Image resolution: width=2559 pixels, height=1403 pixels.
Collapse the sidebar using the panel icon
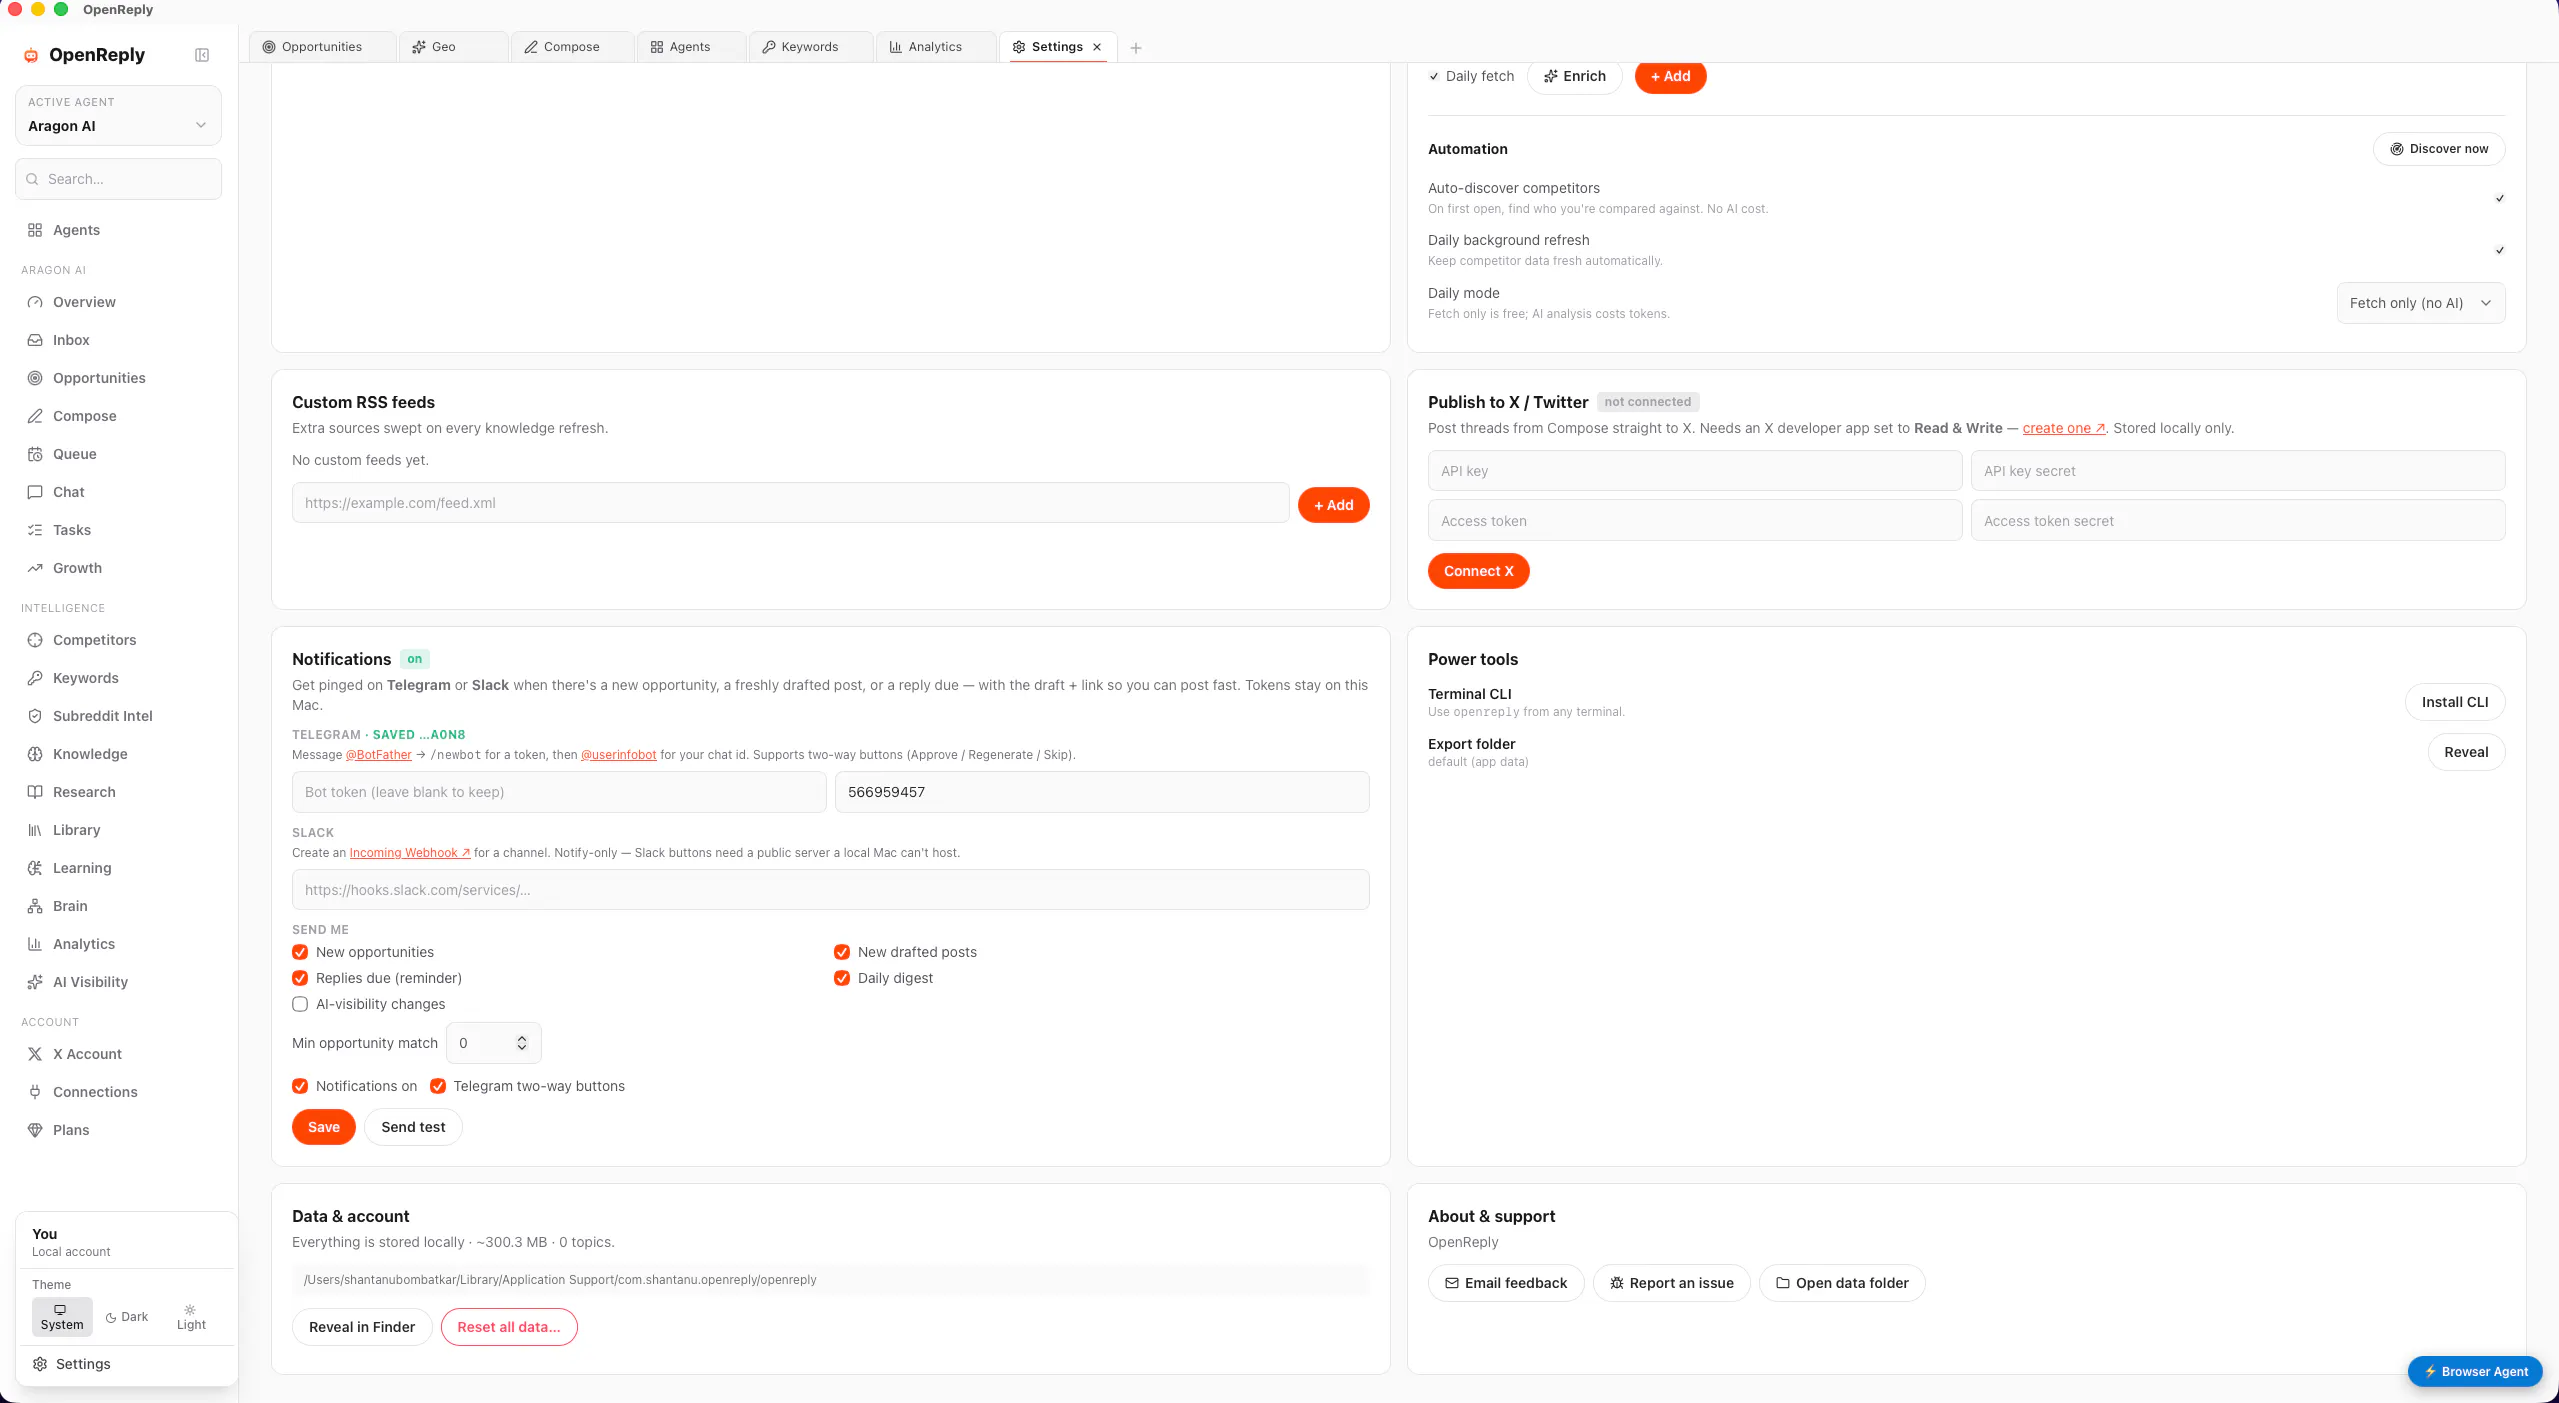click(x=202, y=55)
